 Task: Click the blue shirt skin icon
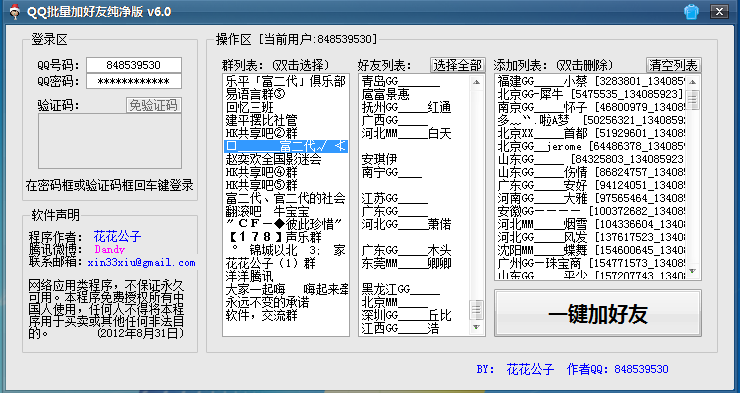pos(691,12)
